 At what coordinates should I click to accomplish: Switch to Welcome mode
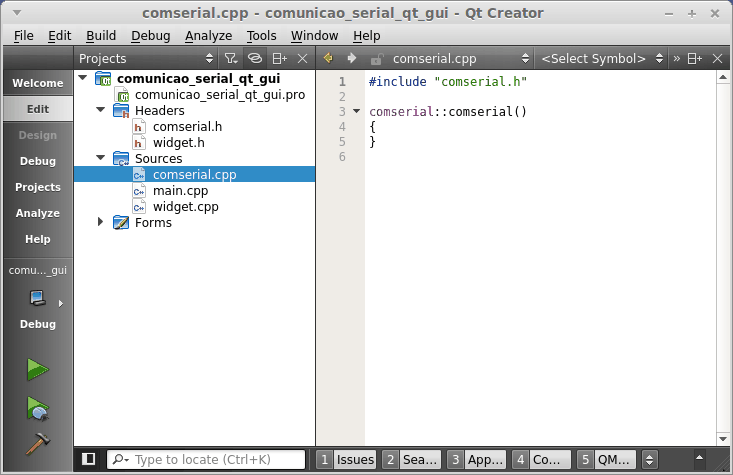click(38, 83)
